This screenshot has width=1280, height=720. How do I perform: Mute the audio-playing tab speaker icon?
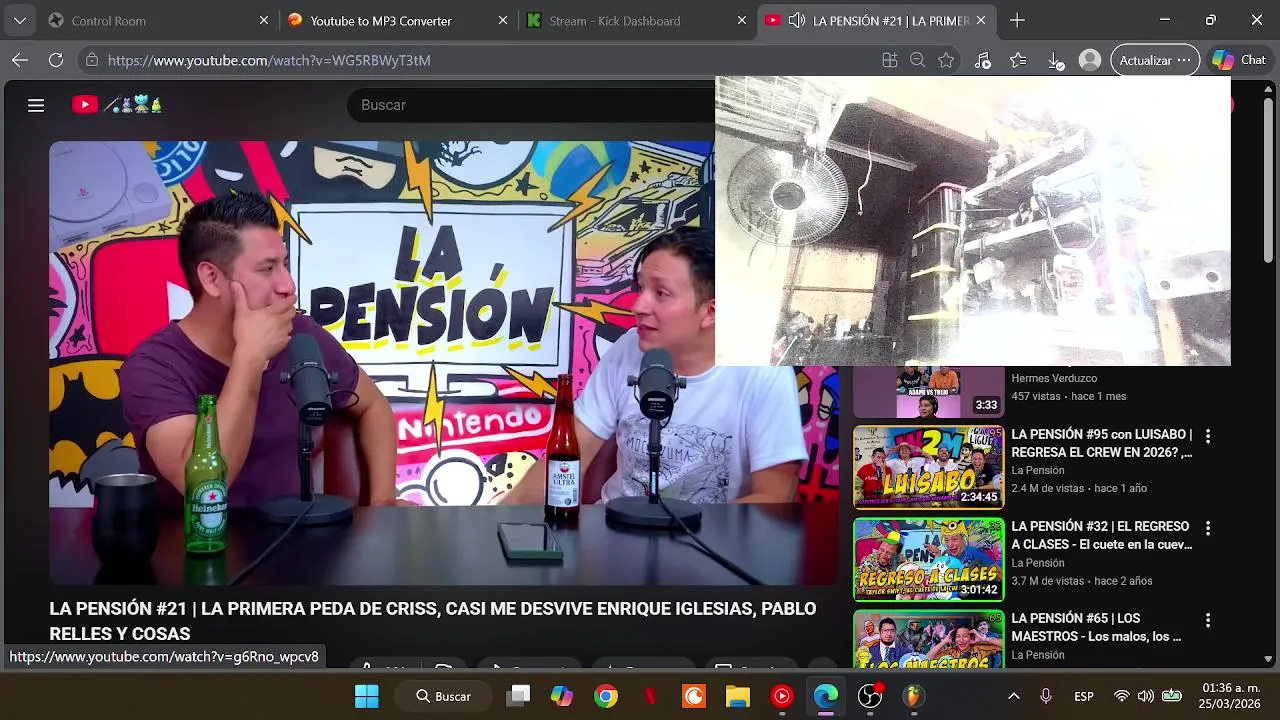796,20
